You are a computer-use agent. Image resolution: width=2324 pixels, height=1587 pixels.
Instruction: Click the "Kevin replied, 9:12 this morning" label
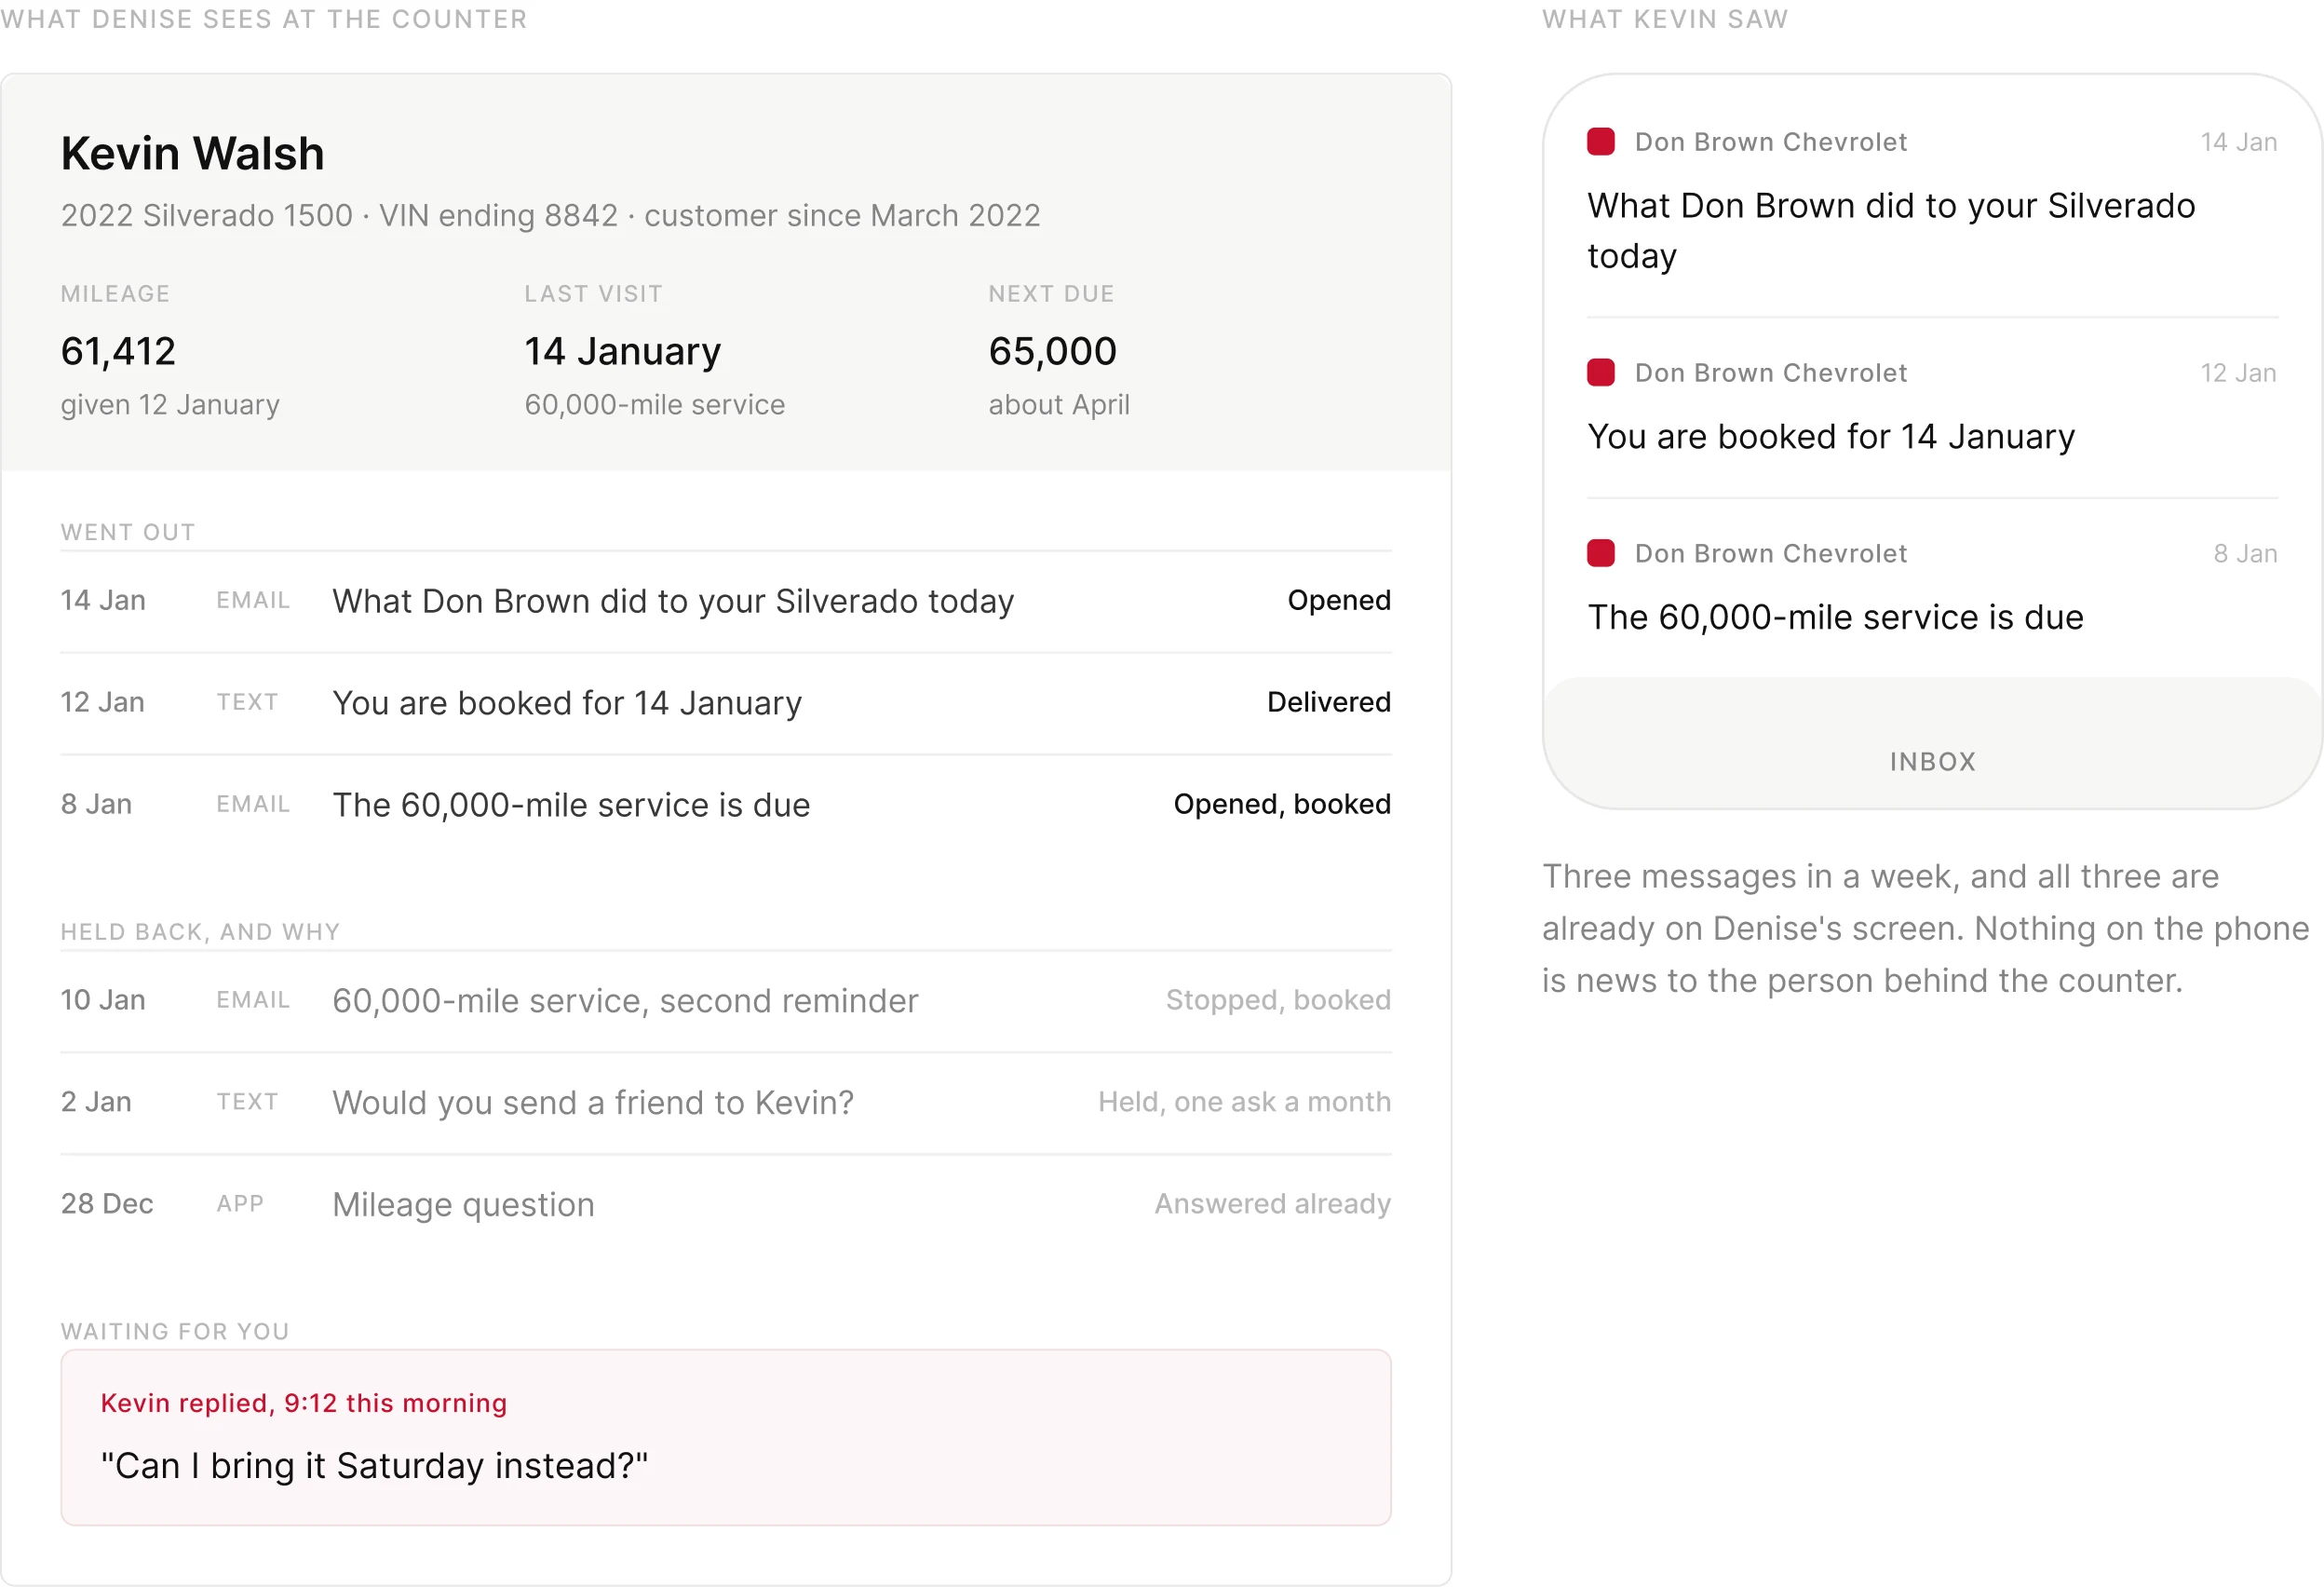(304, 1403)
